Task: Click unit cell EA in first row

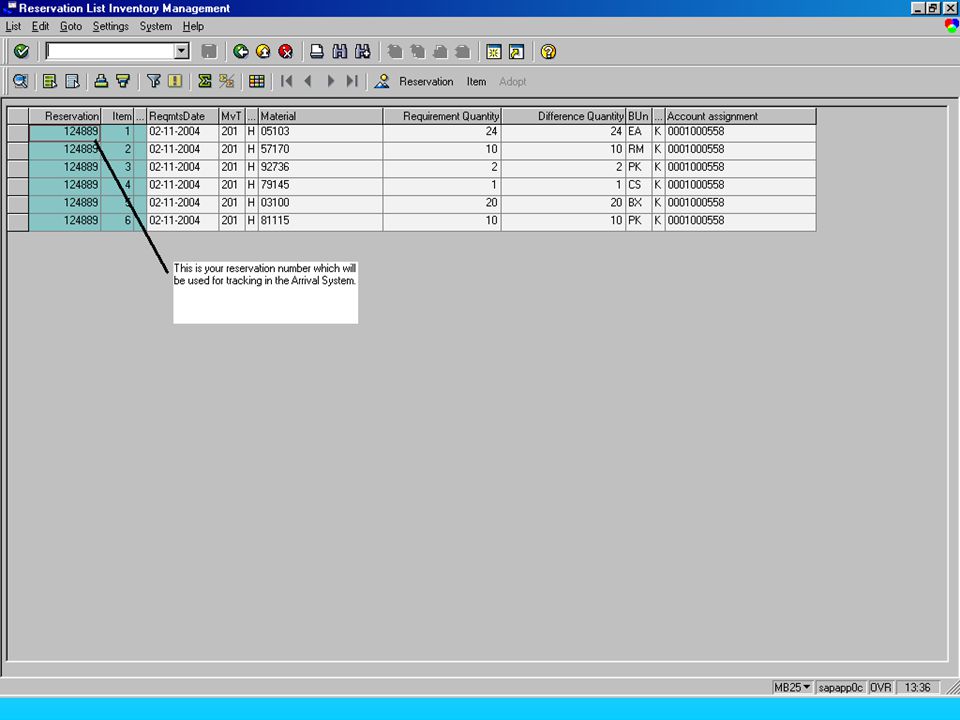Action: pyautogui.click(x=639, y=132)
